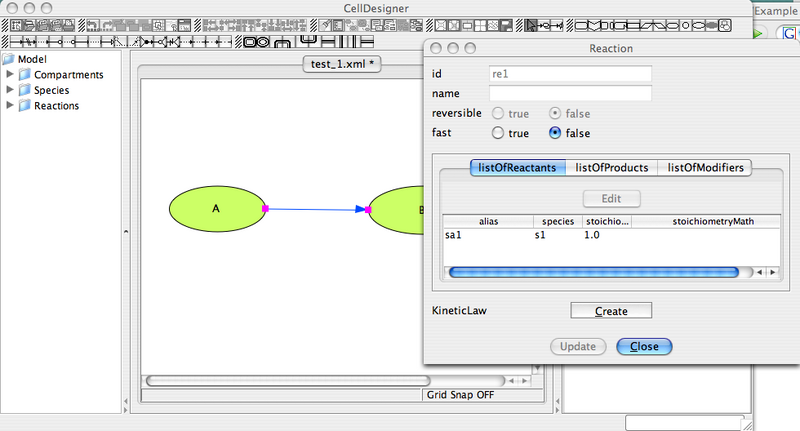Click the New document toolbar icon
The height and width of the screenshot is (431, 800).
[17, 25]
